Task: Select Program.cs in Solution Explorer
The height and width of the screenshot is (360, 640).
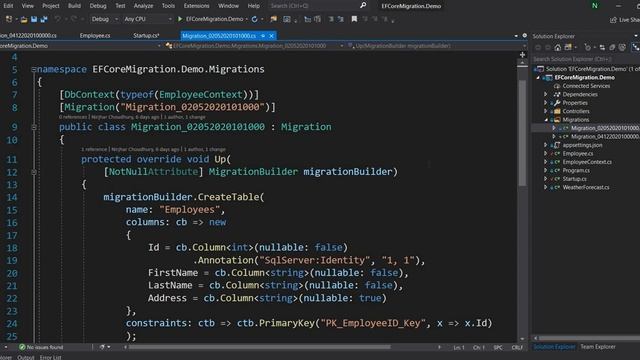Action: 576,171
